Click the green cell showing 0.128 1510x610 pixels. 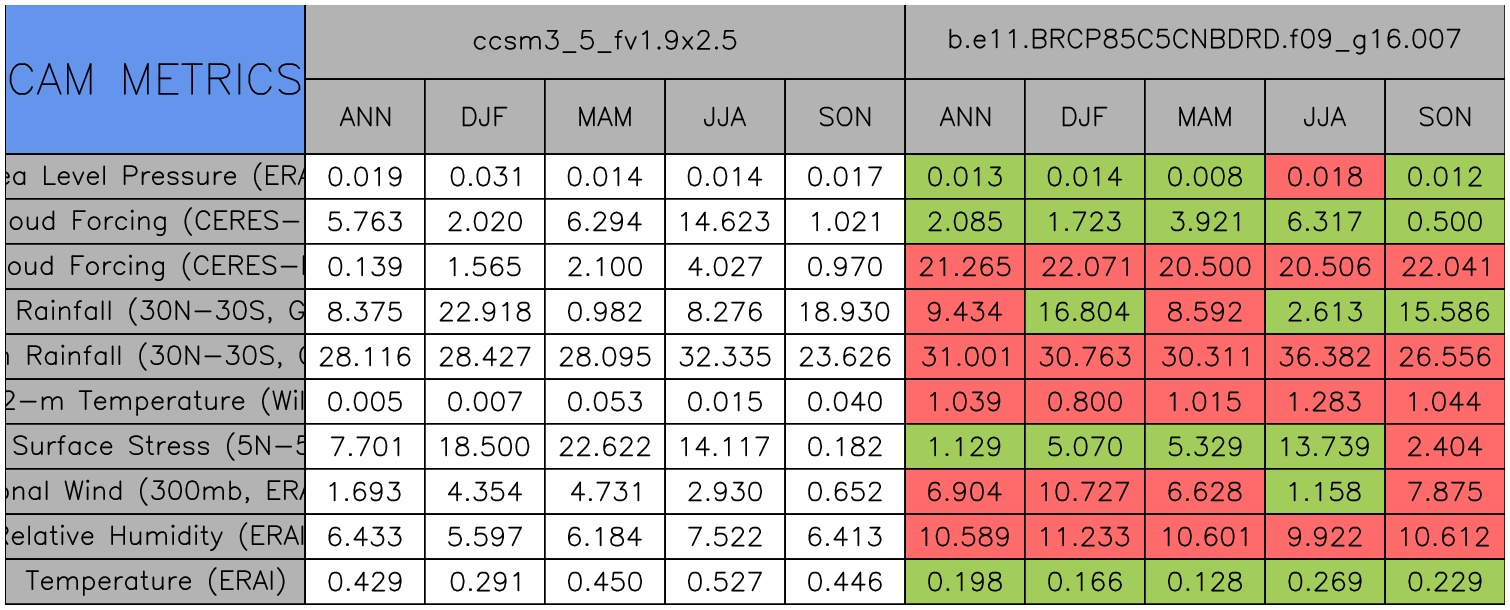(1205, 582)
